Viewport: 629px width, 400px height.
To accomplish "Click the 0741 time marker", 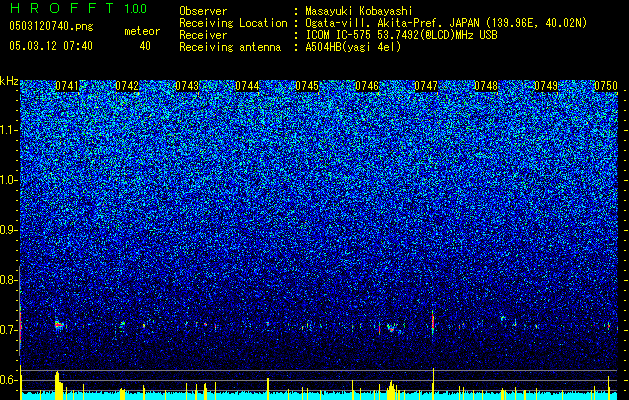I will (67, 86).
